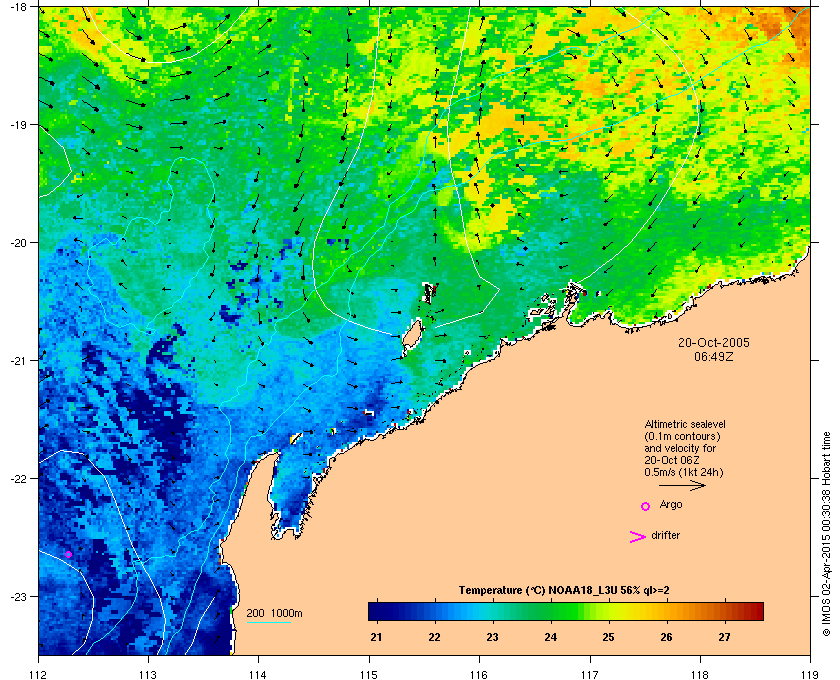Click the '(0.1m contours)' legend line
The width and height of the screenshot is (840, 680).
point(682,436)
